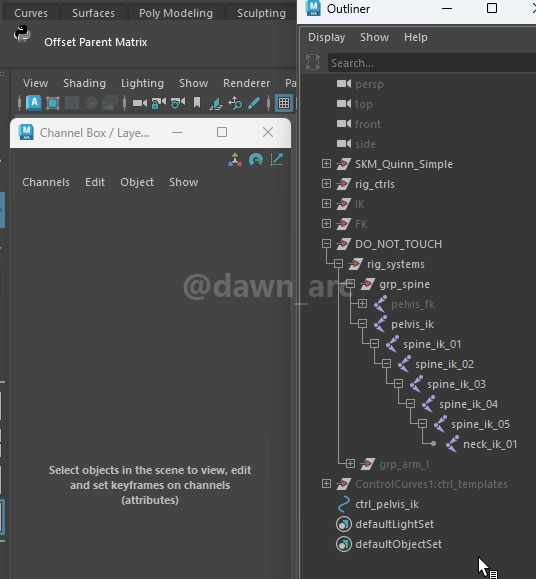Open the Surfaces shelf tab

click(93, 13)
